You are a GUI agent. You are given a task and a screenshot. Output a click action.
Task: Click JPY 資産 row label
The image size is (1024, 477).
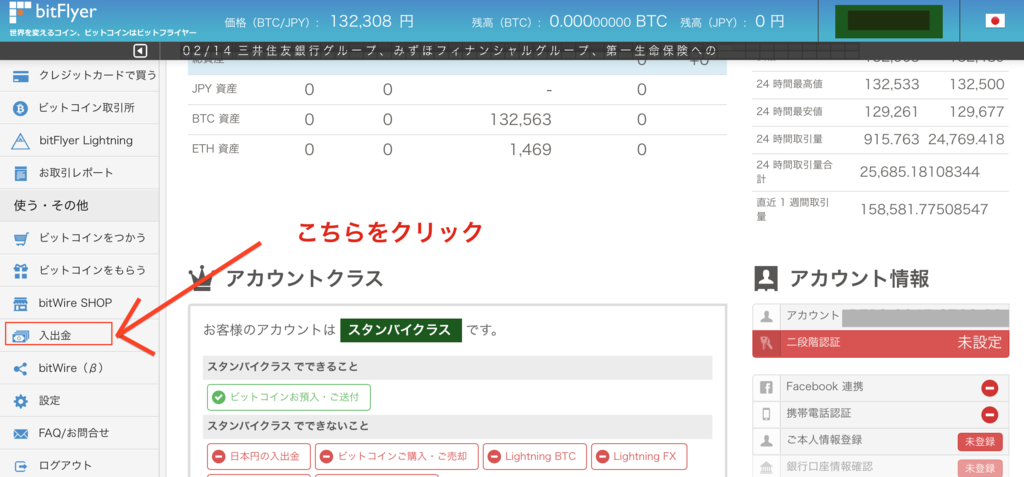(216, 90)
